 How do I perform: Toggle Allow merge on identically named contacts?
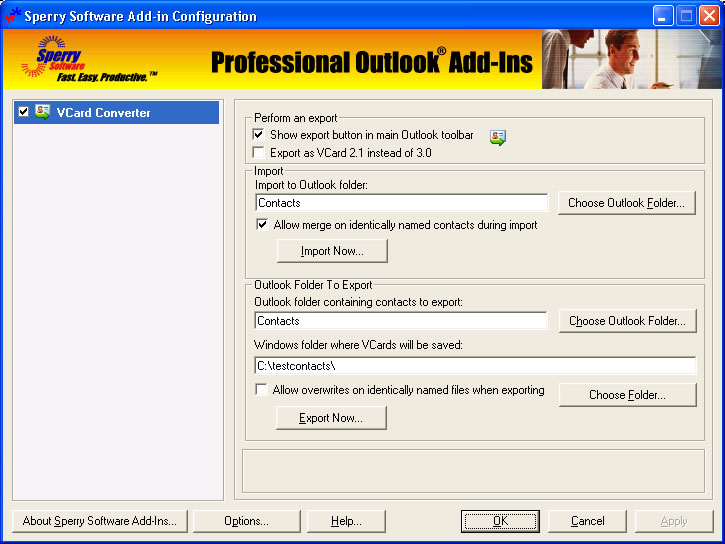262,225
